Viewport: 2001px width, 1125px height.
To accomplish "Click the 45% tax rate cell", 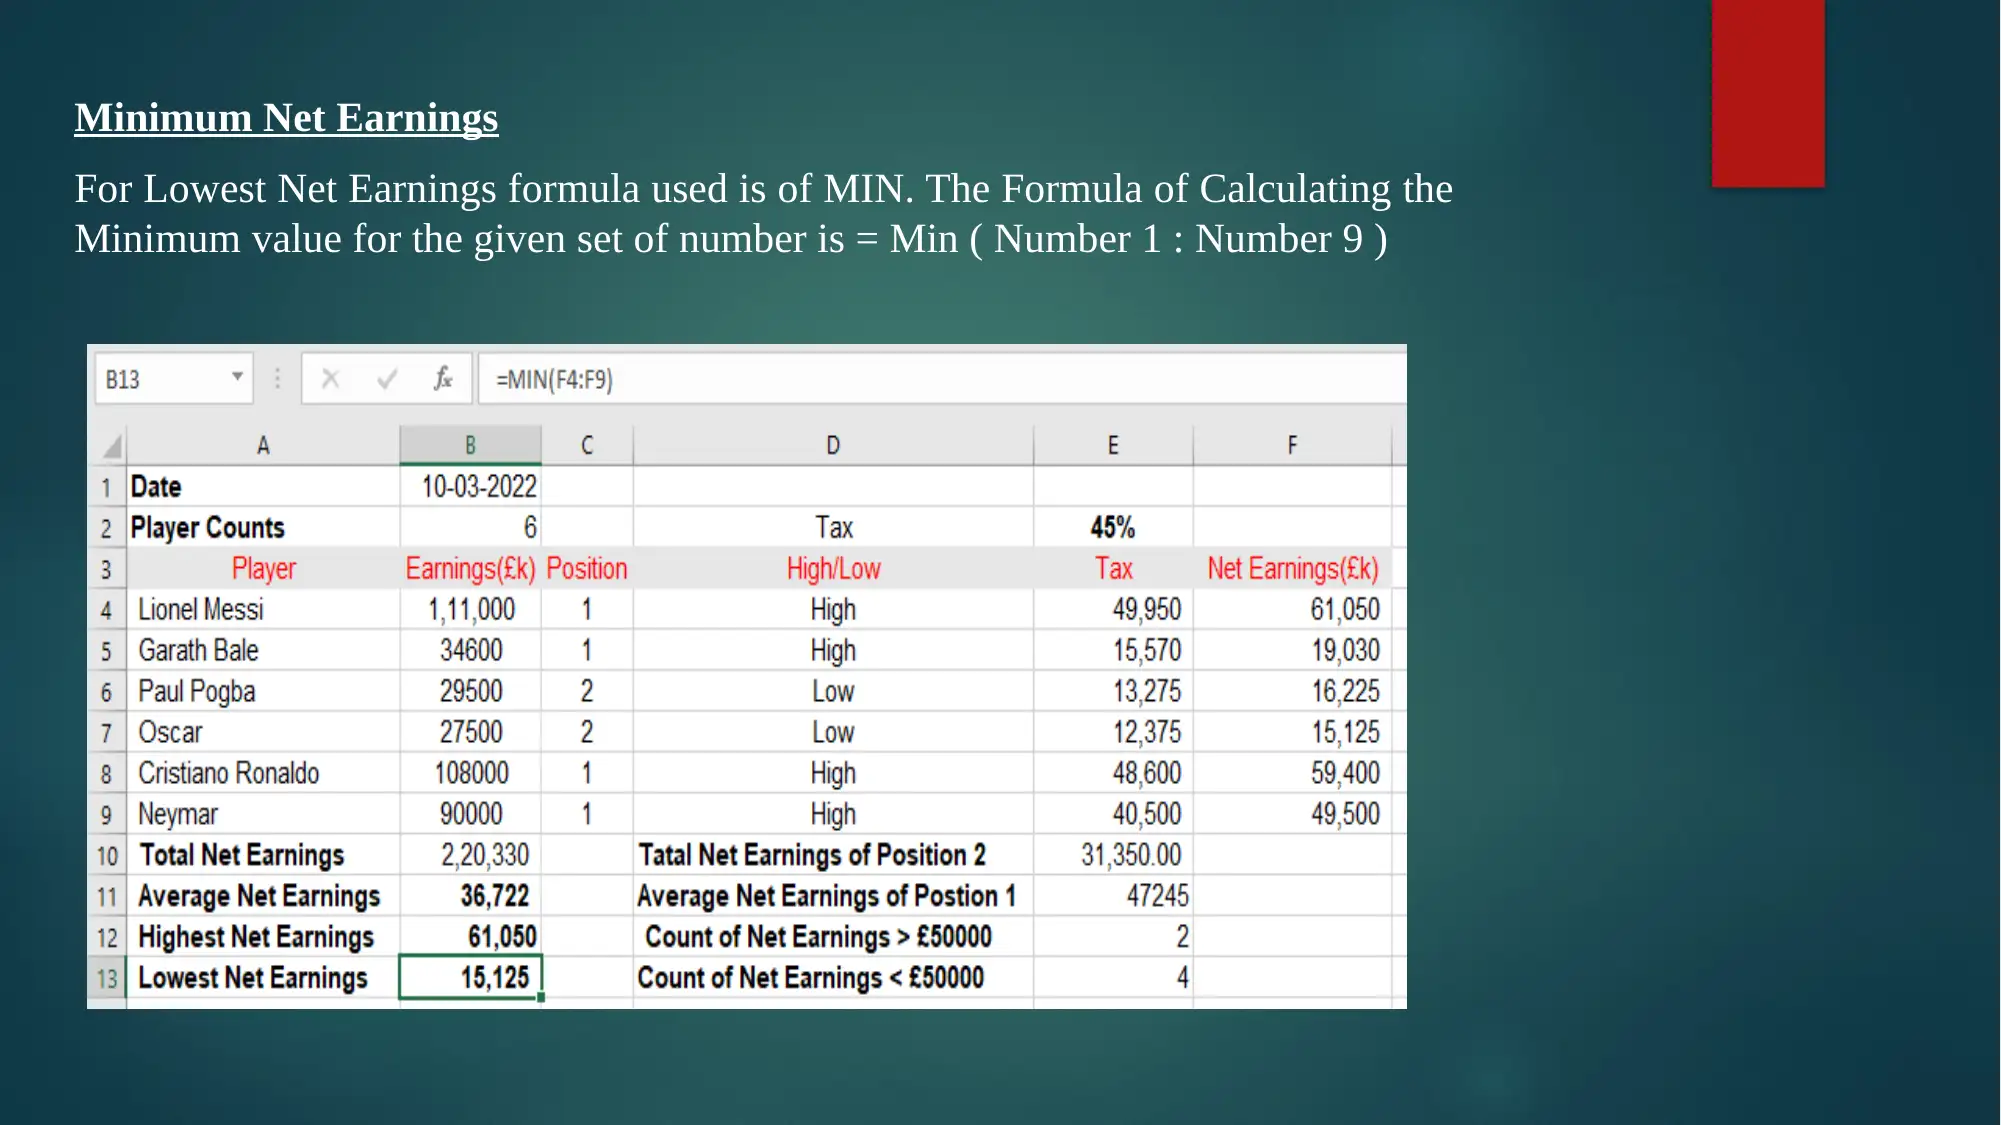I will 1113,528.
